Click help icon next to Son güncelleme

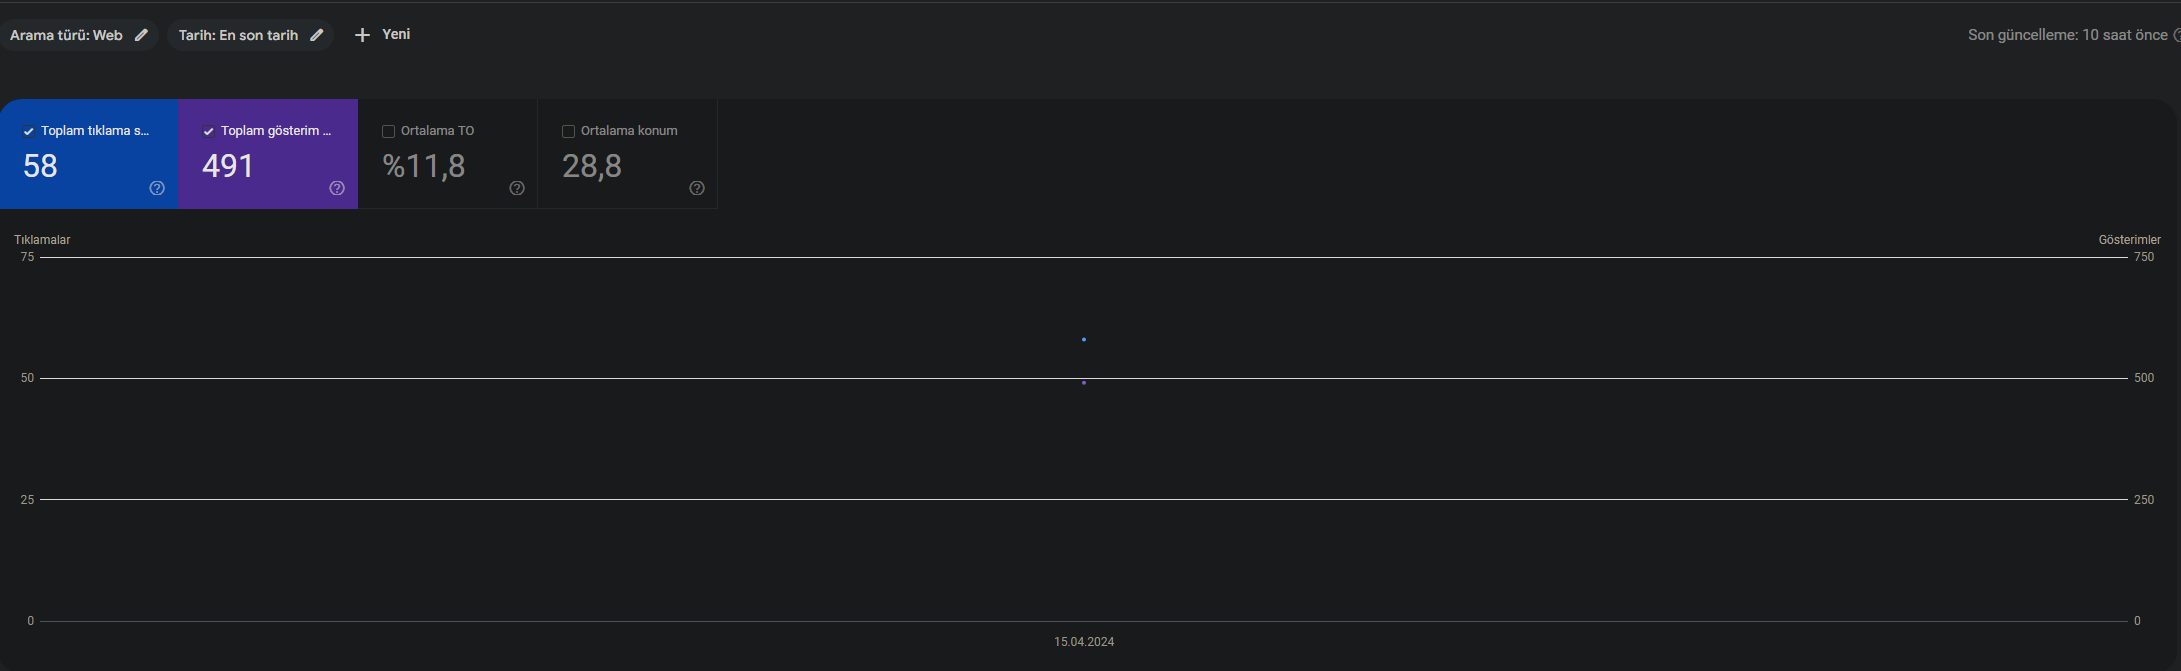coord(2176,35)
